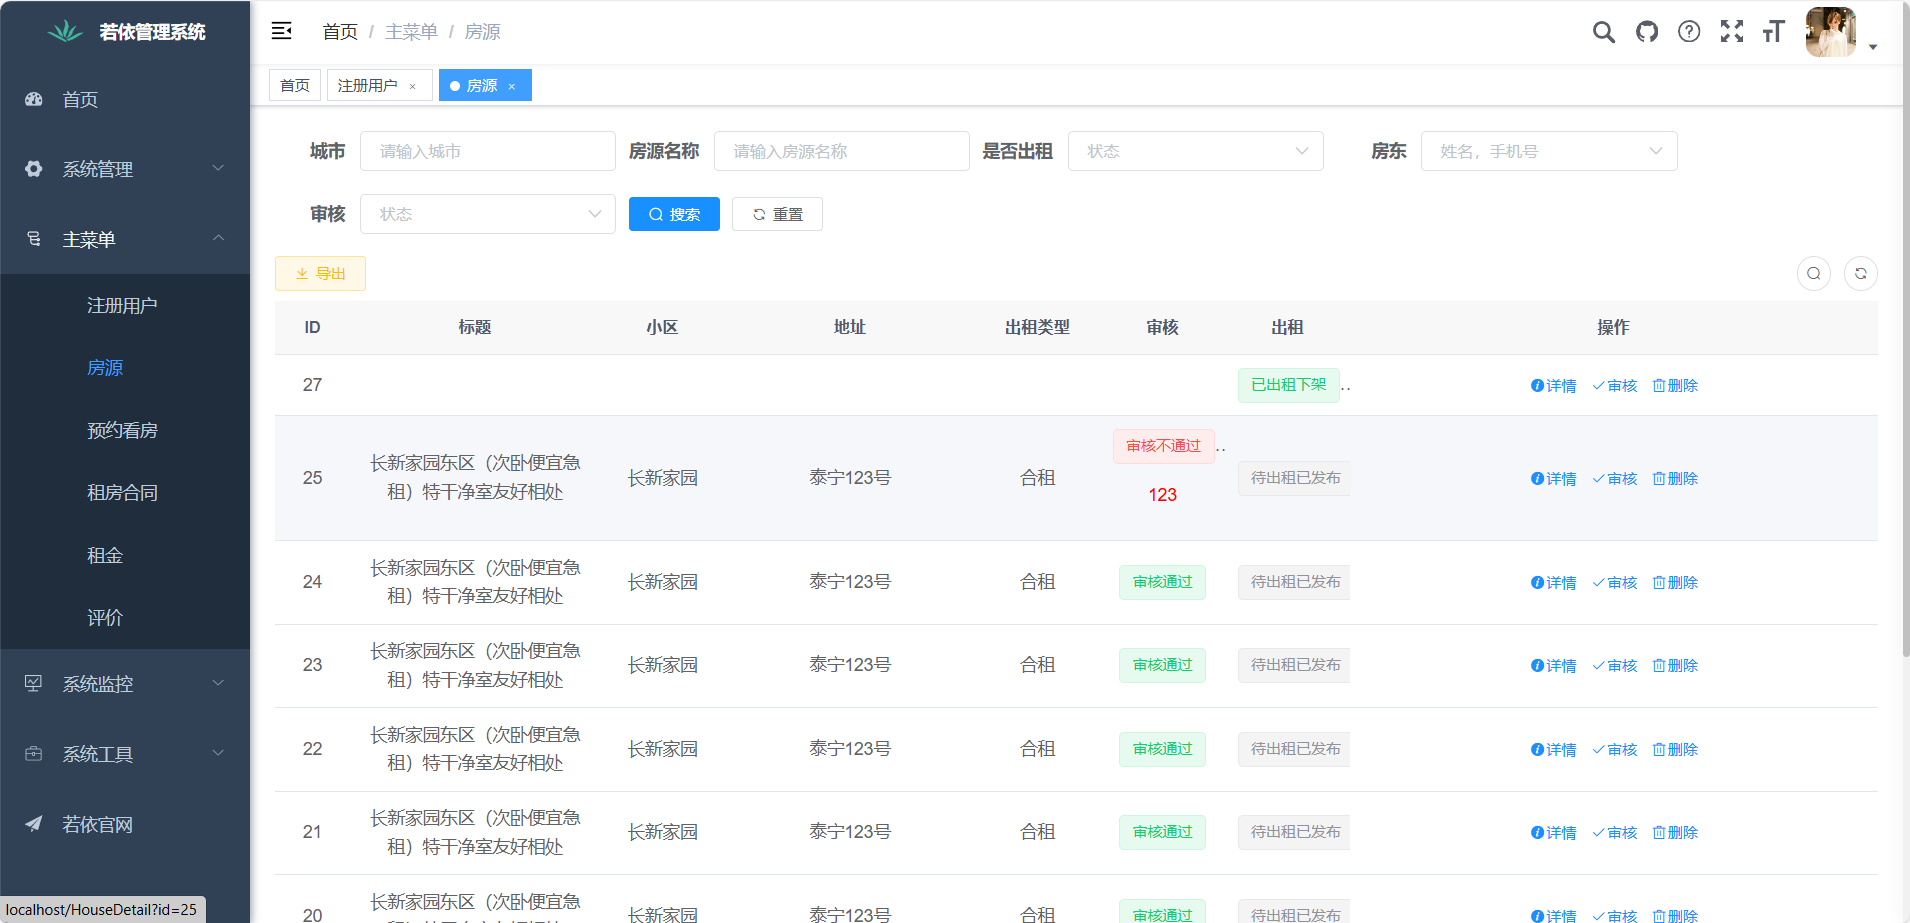Open the GitHub source icon
This screenshot has height=923, width=1910.
[1647, 32]
